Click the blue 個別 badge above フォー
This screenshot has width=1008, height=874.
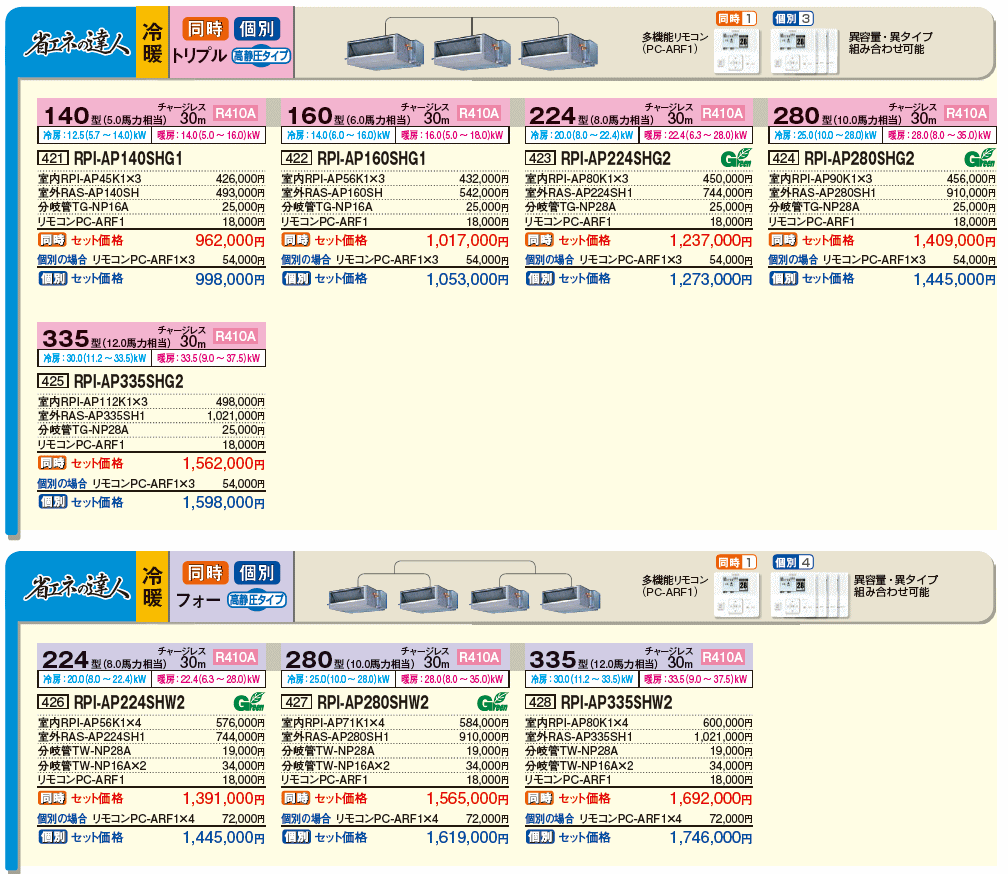pos(257,573)
